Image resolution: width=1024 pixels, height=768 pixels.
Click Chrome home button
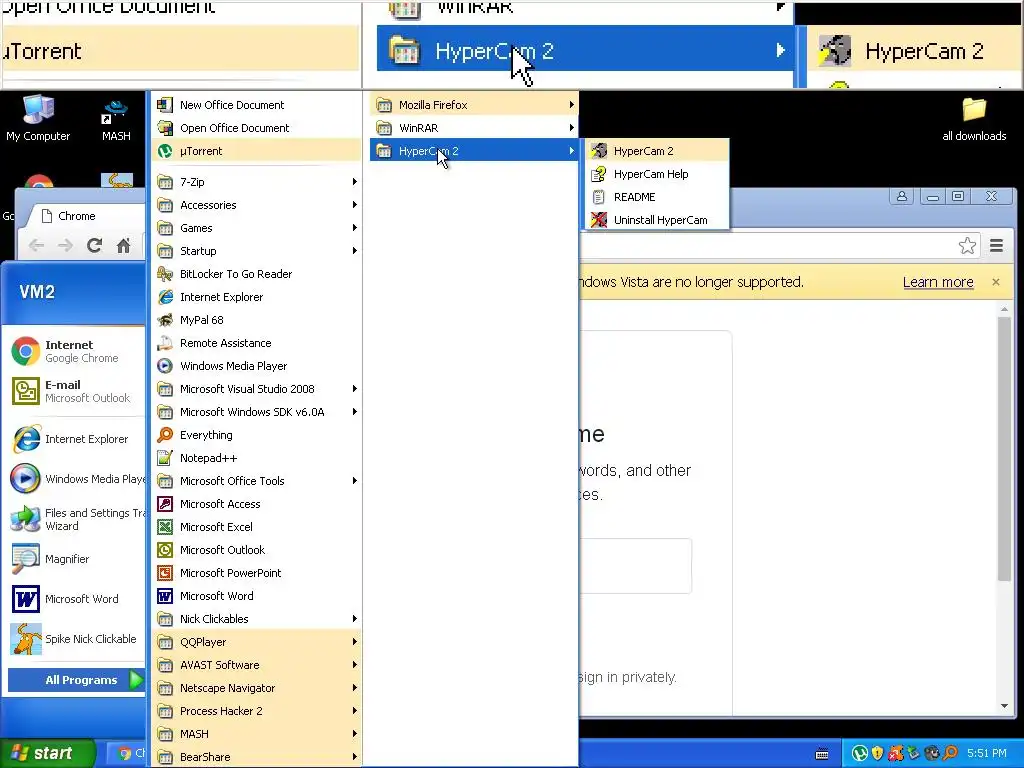point(123,246)
